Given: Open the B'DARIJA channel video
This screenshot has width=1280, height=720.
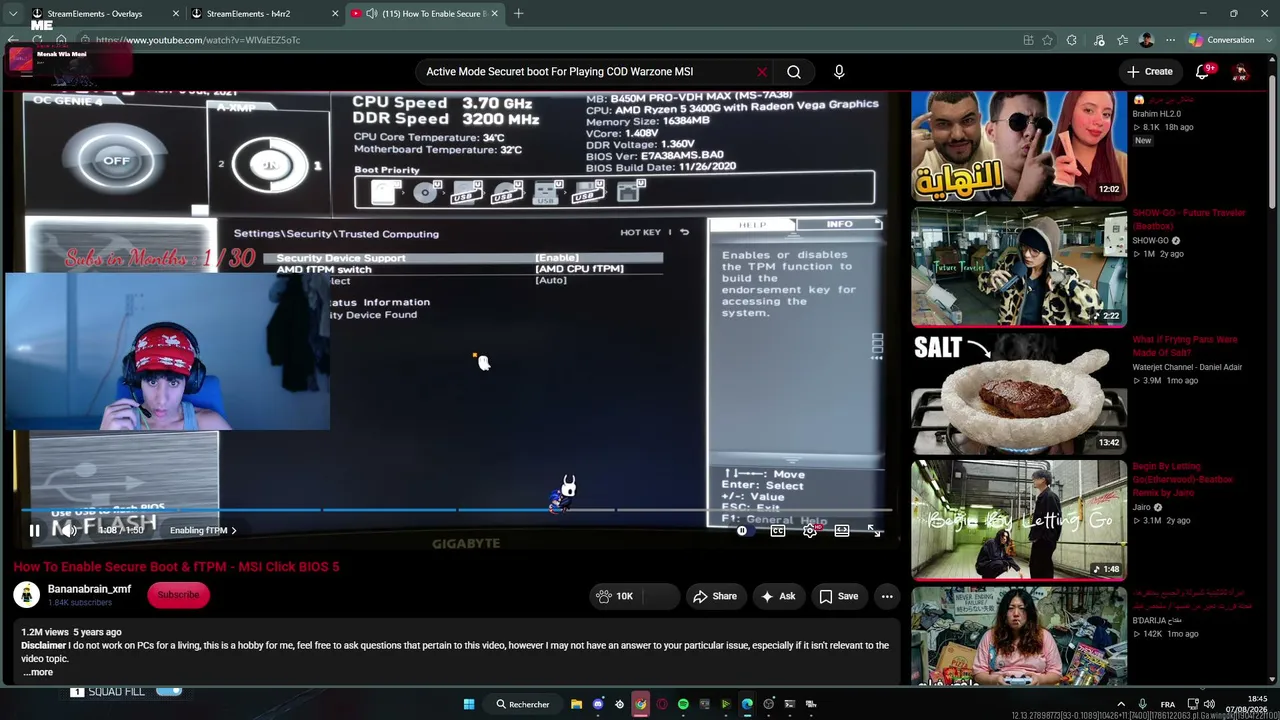Looking at the screenshot, I should pos(1018,636).
